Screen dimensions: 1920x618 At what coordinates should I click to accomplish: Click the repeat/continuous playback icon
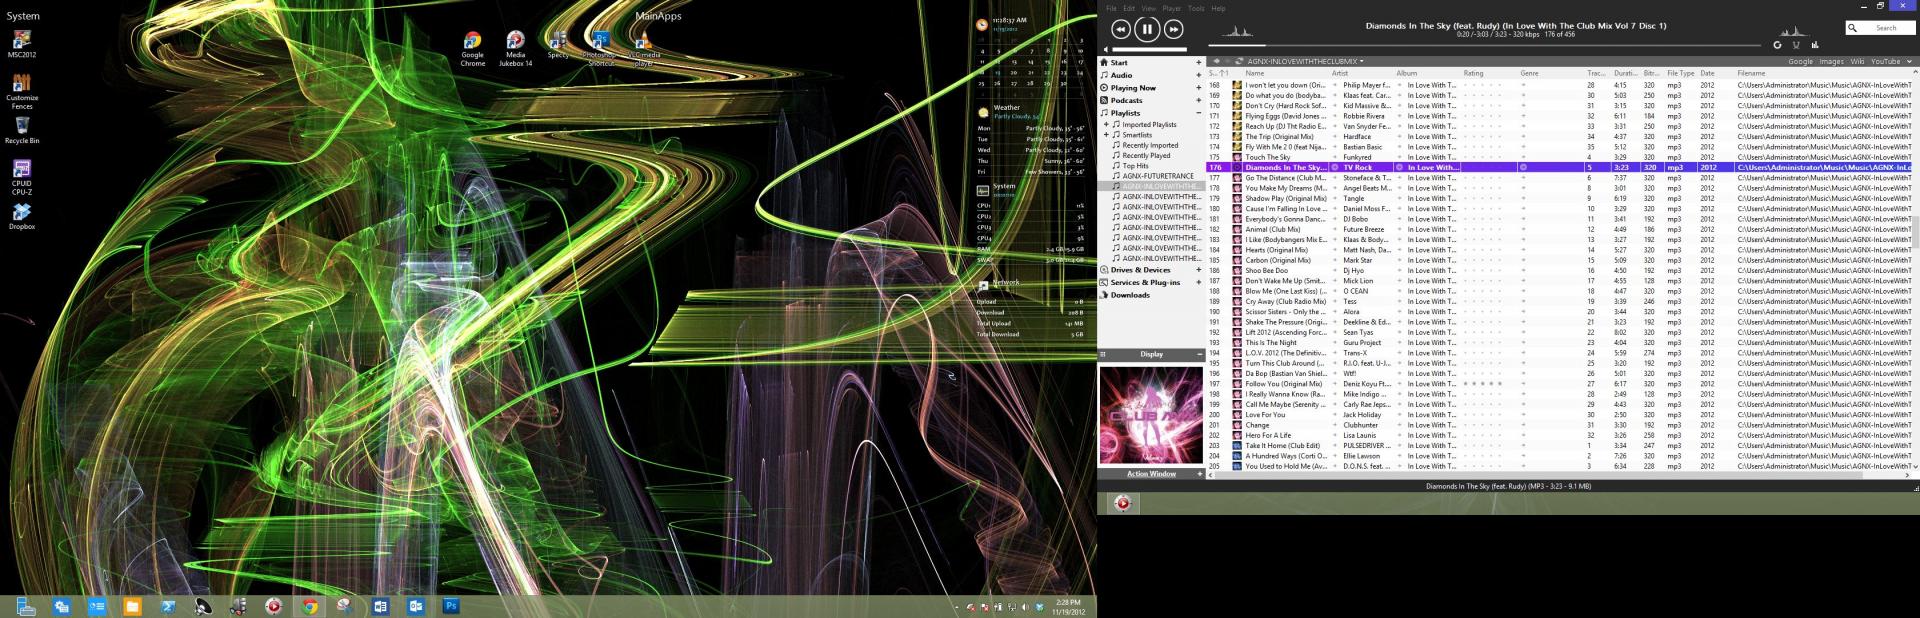[1777, 45]
